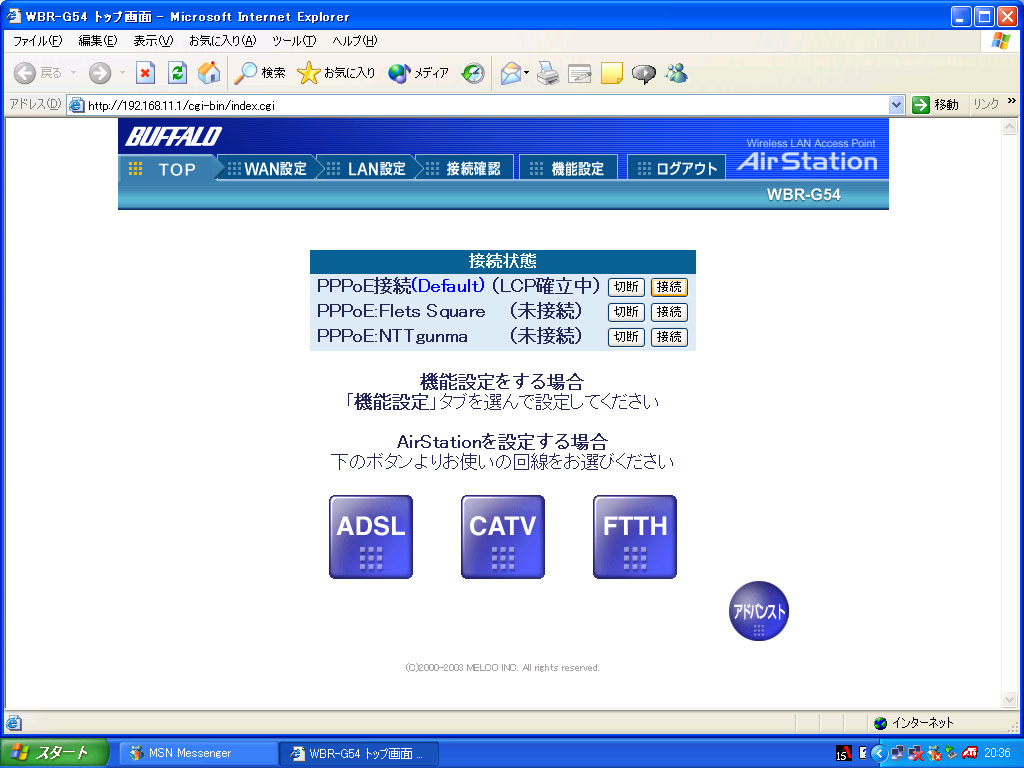Open the History clock icon

pos(473,73)
